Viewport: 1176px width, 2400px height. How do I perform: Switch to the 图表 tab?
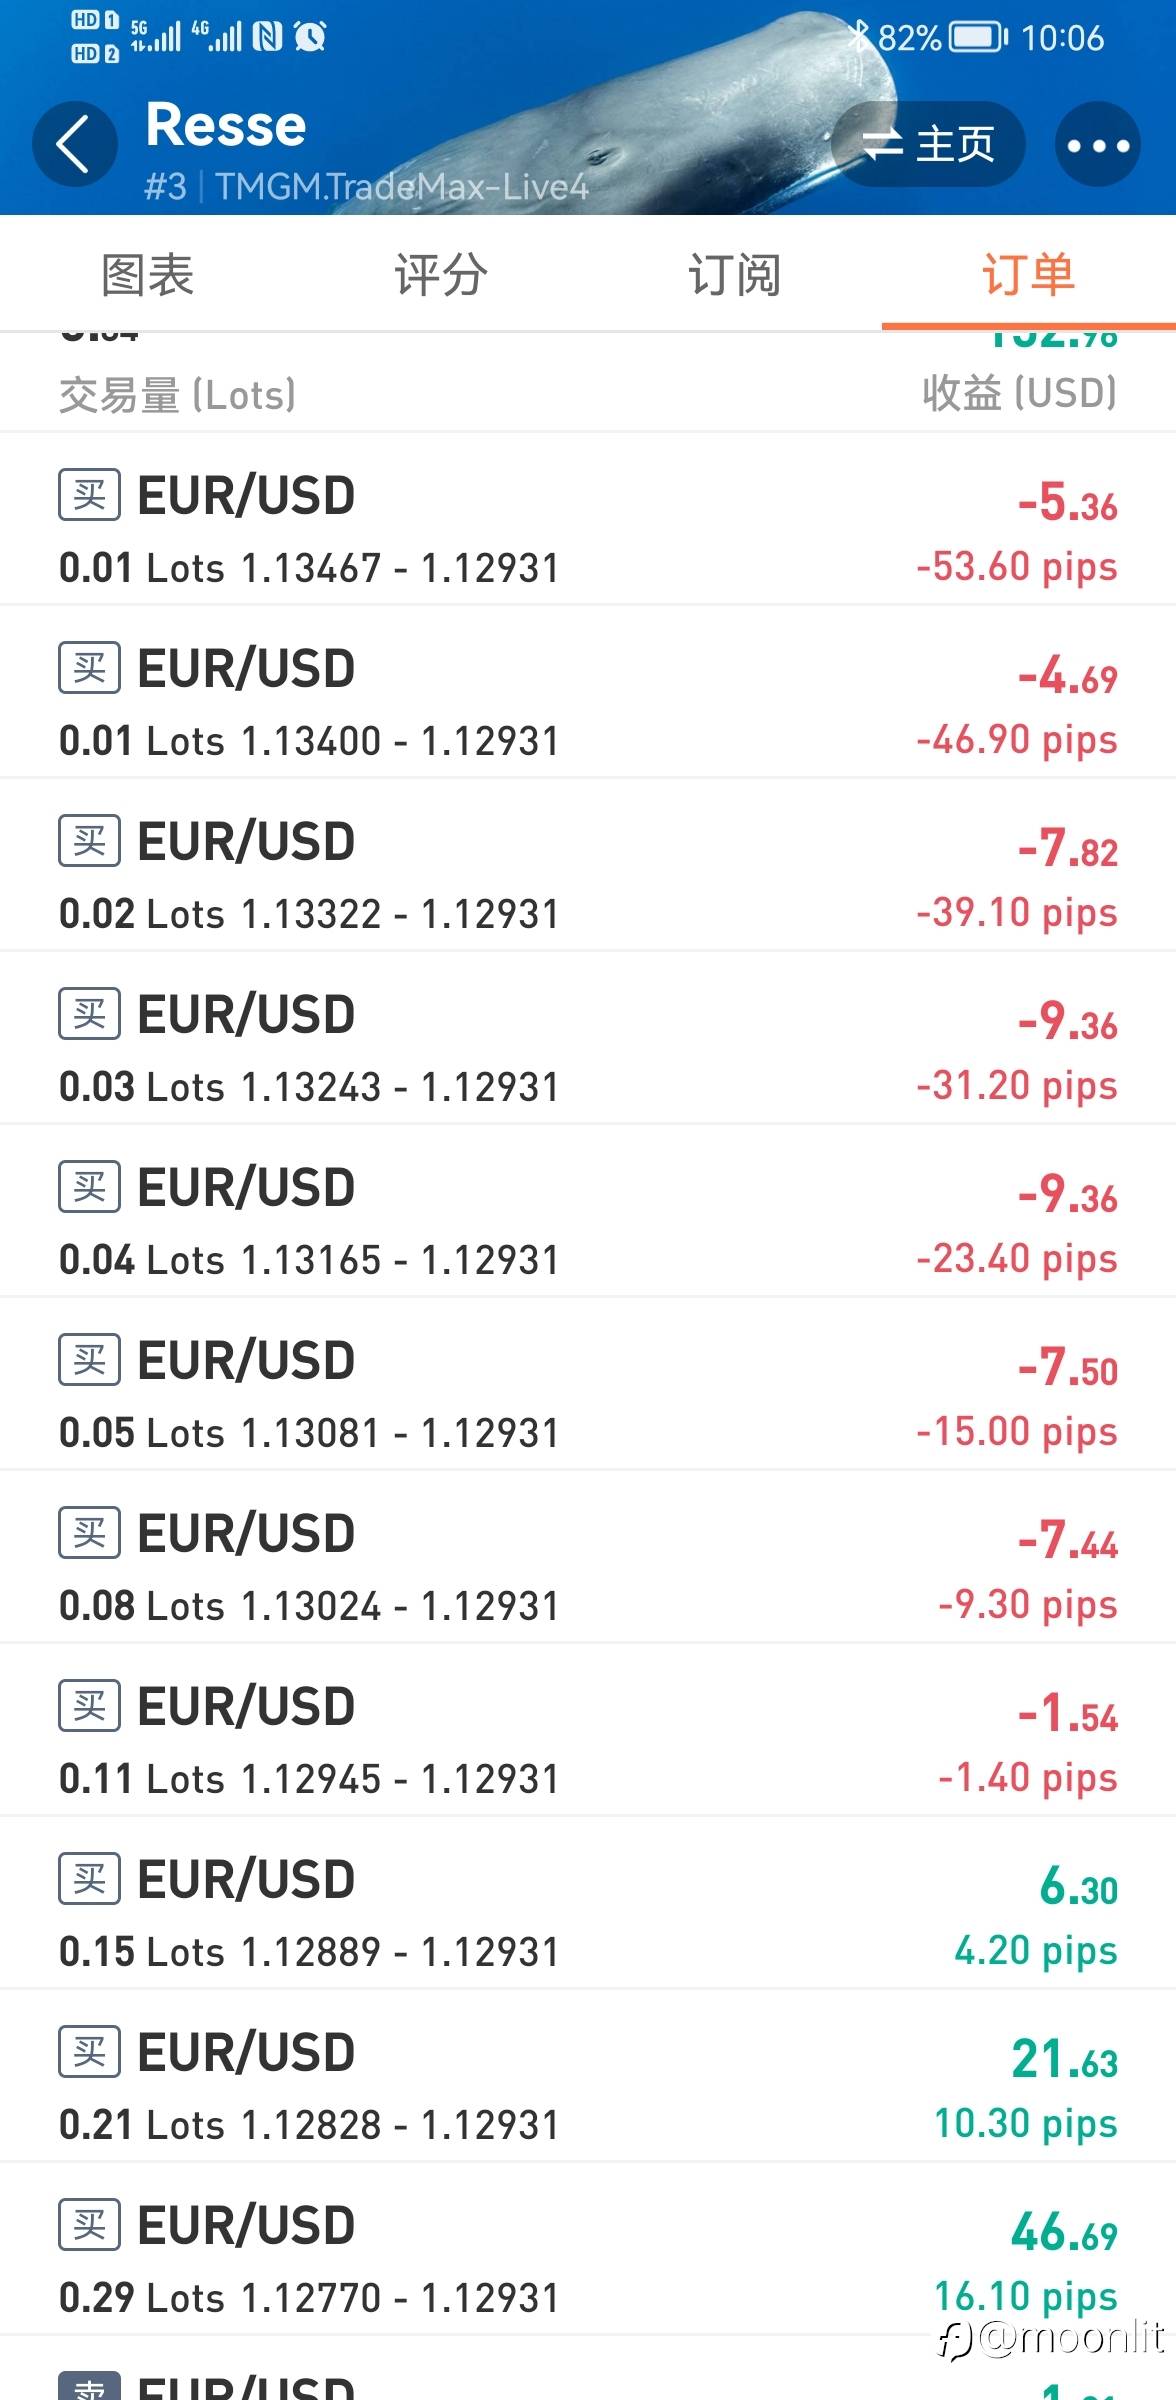tap(147, 274)
